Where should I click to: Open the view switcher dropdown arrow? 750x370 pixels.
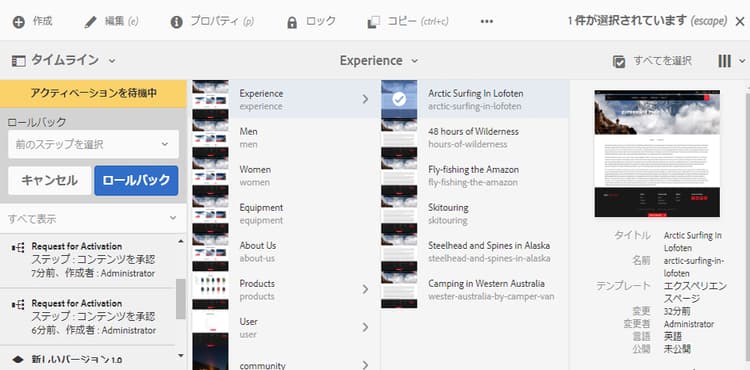(x=742, y=61)
